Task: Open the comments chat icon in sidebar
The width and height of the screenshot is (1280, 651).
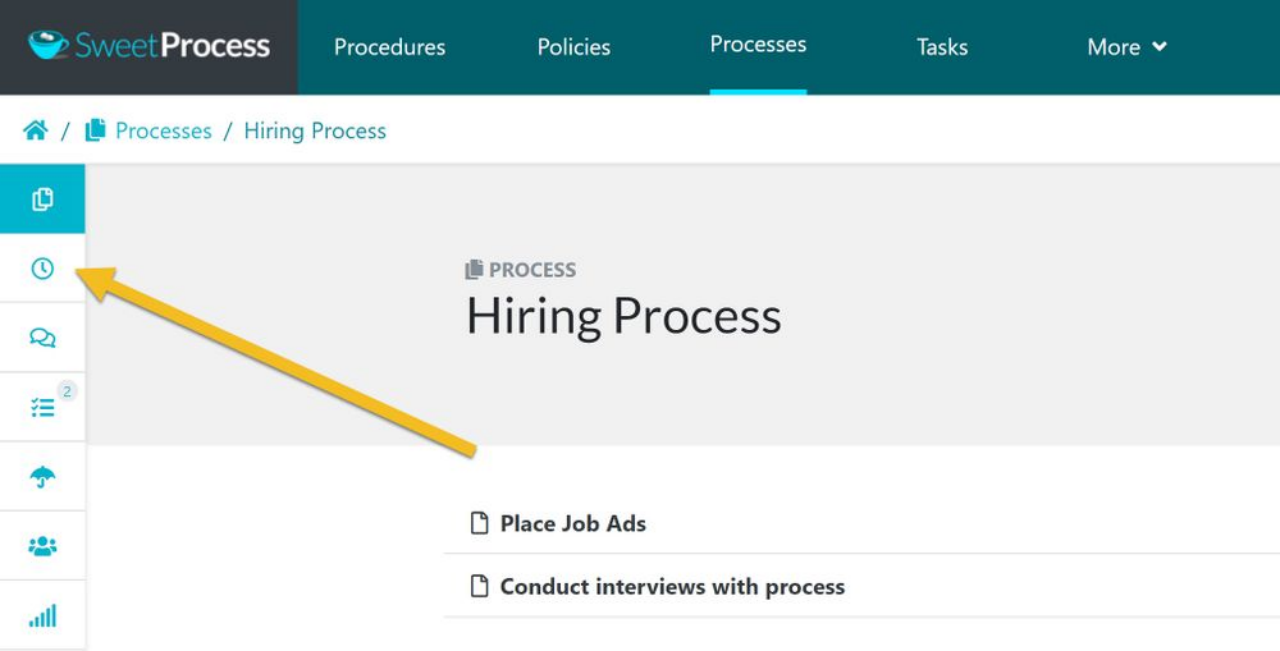Action: [x=42, y=337]
